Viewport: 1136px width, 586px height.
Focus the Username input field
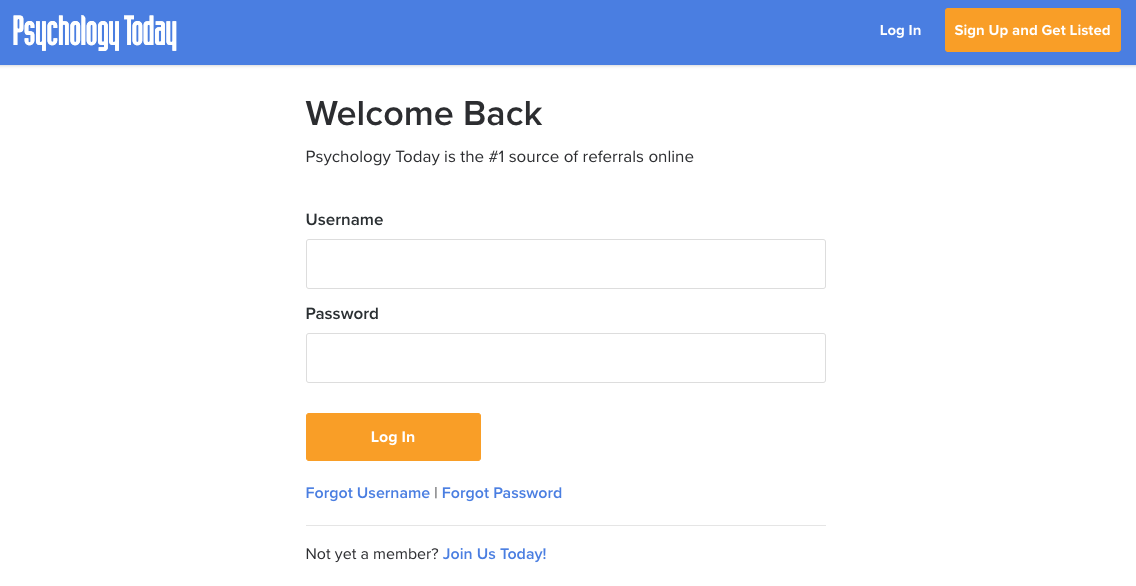[565, 264]
